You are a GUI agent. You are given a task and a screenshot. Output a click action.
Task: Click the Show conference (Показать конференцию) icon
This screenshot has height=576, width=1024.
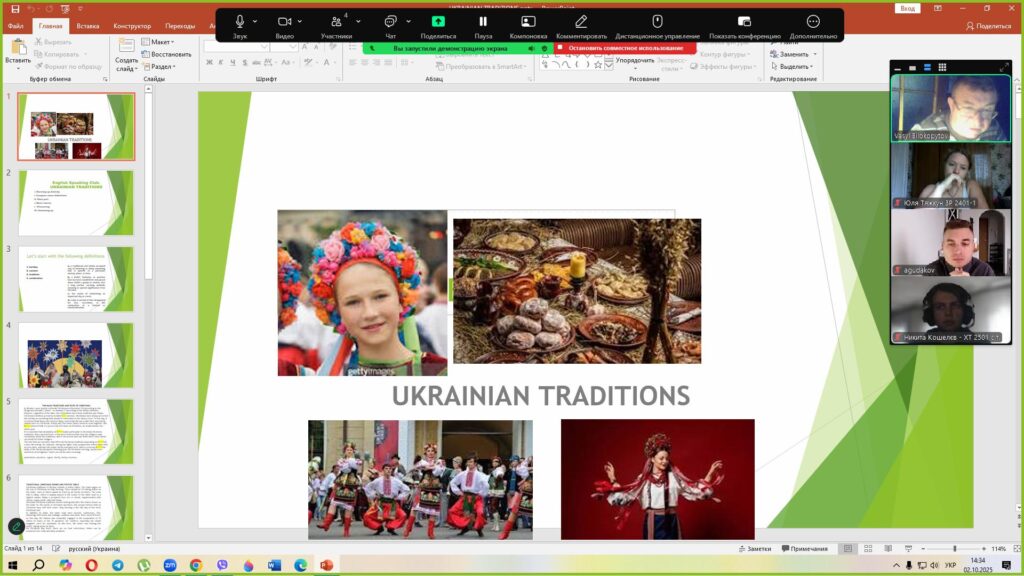pyautogui.click(x=744, y=21)
